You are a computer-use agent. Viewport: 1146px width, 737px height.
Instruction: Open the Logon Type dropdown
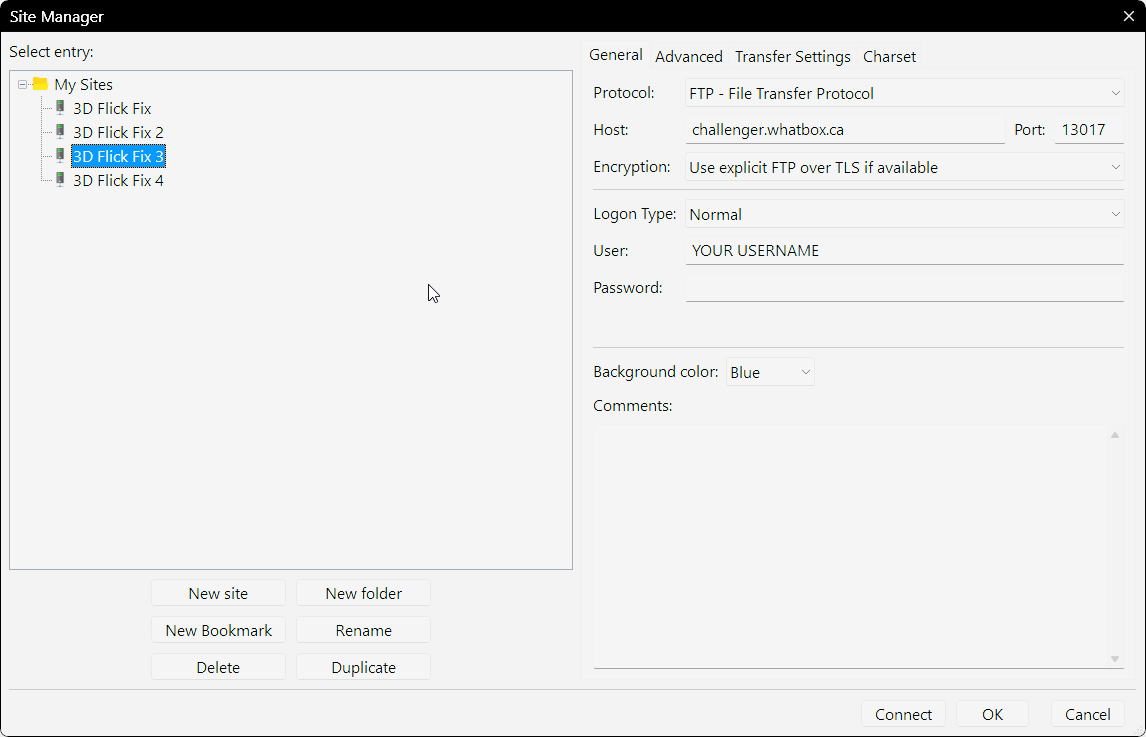[x=904, y=214]
